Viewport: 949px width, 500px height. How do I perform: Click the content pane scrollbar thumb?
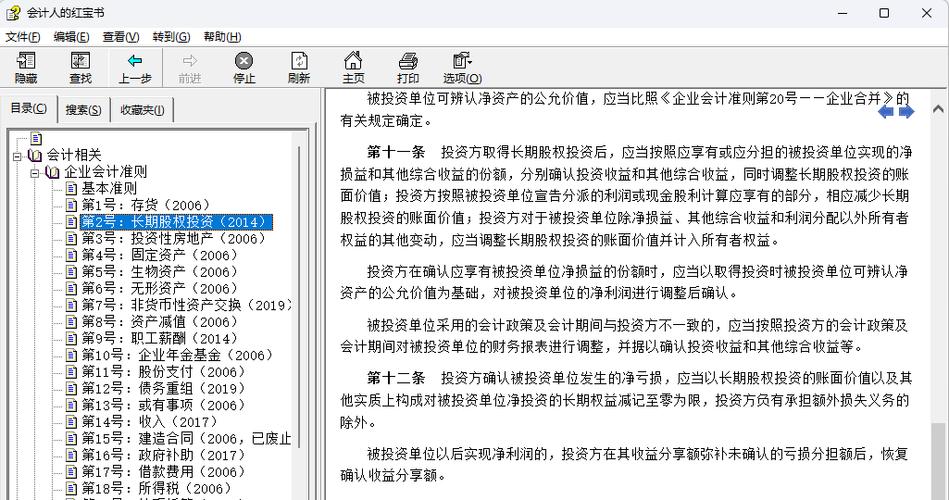[x=938, y=461]
